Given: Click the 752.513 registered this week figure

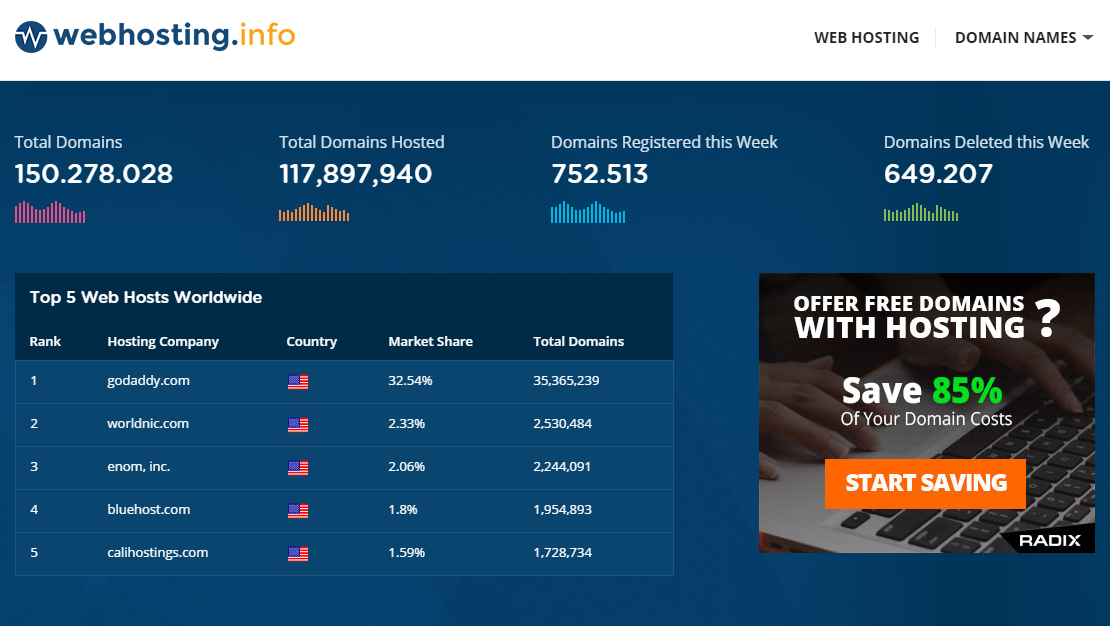Looking at the screenshot, I should [600, 174].
